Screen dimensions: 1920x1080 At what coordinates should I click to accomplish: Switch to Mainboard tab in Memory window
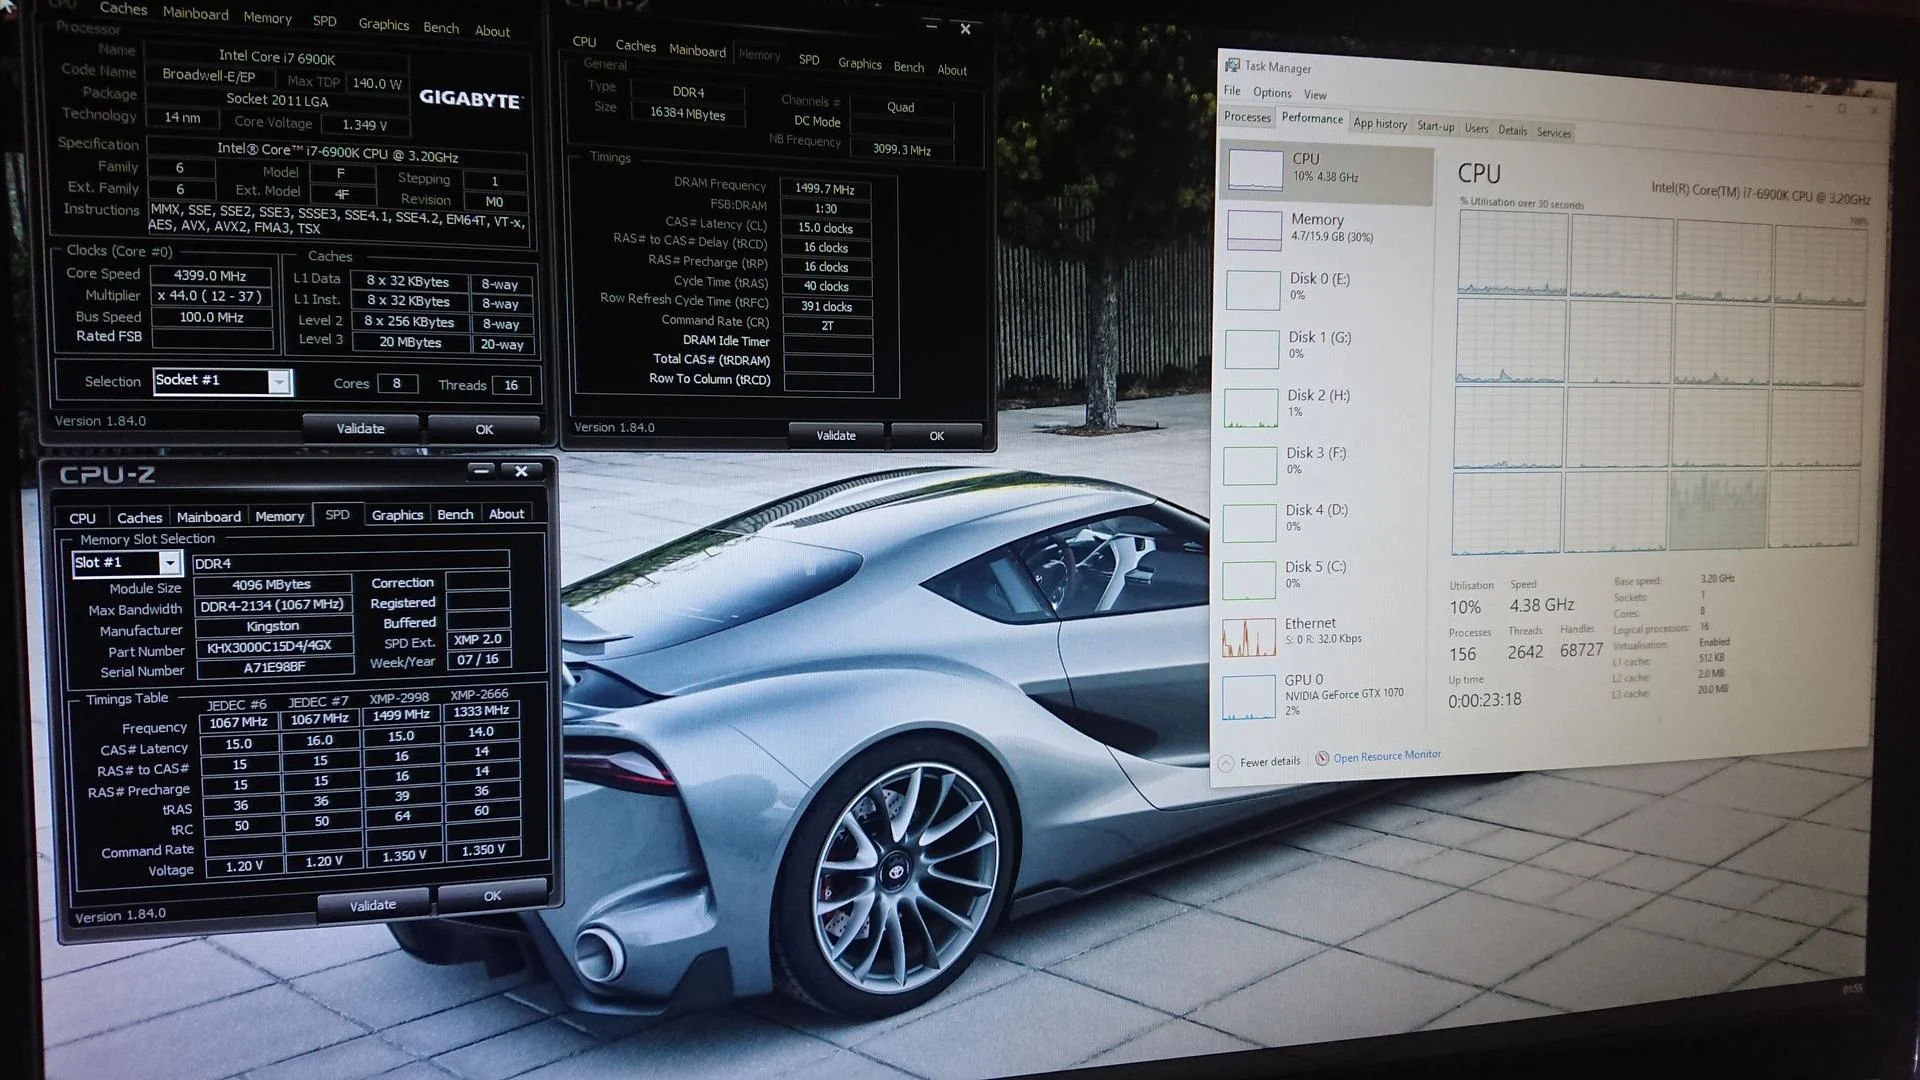[697, 51]
